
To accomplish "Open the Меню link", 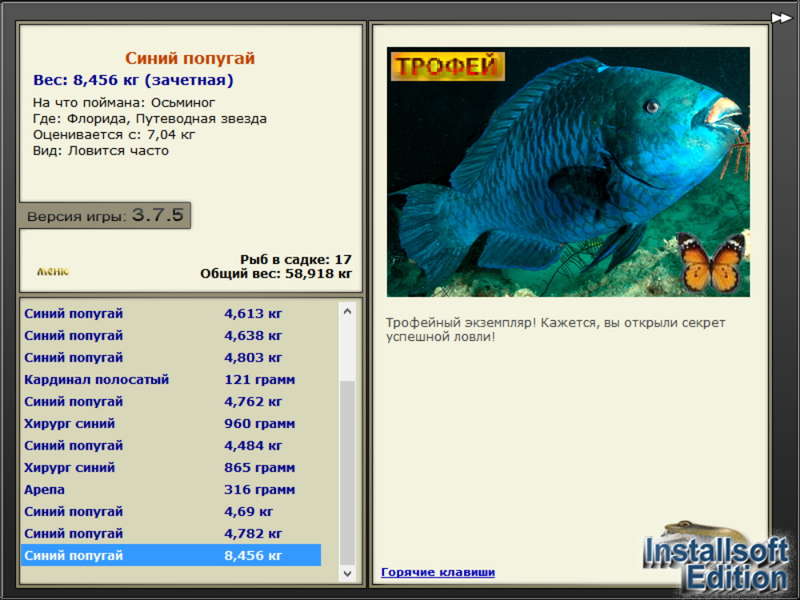I will click(x=53, y=271).
